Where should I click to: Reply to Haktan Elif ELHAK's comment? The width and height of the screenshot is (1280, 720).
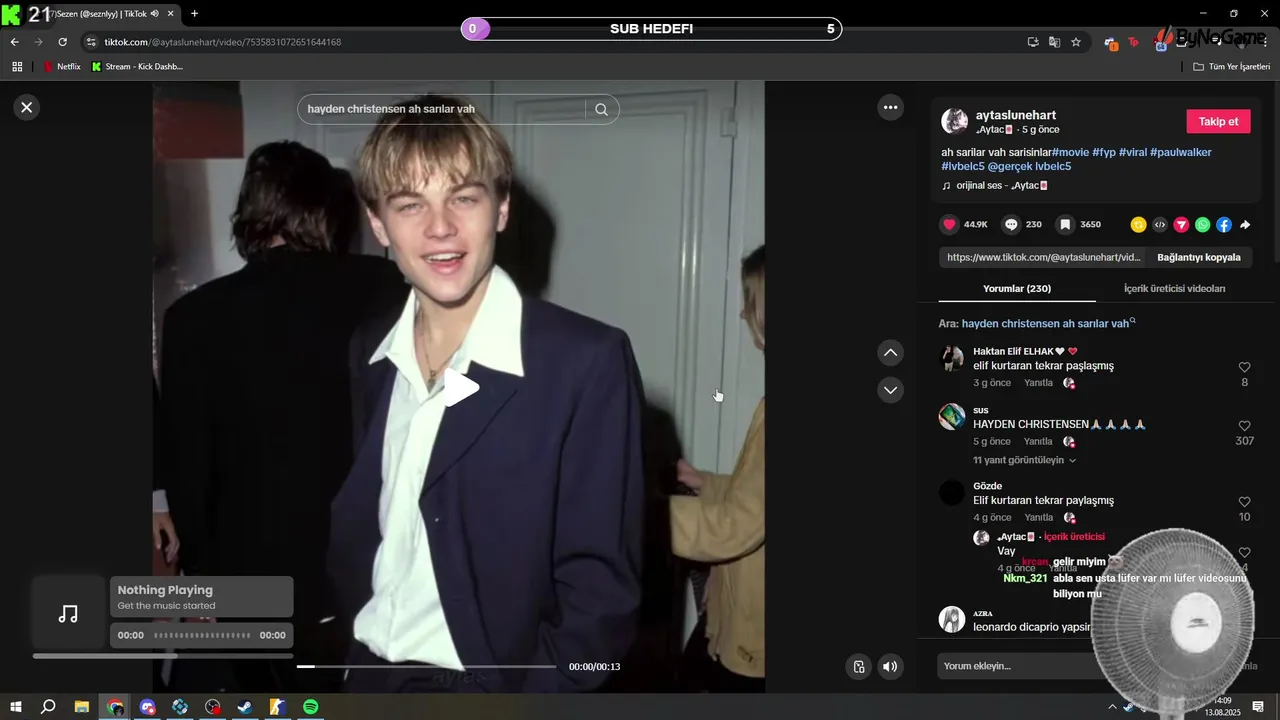pos(1038,383)
